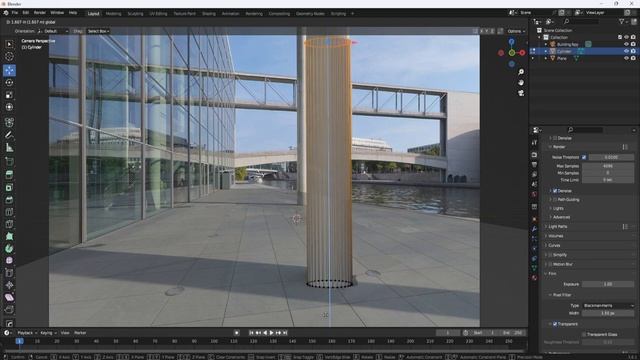
Task: Toggle camera view gizmo icon
Action: click(521, 93)
